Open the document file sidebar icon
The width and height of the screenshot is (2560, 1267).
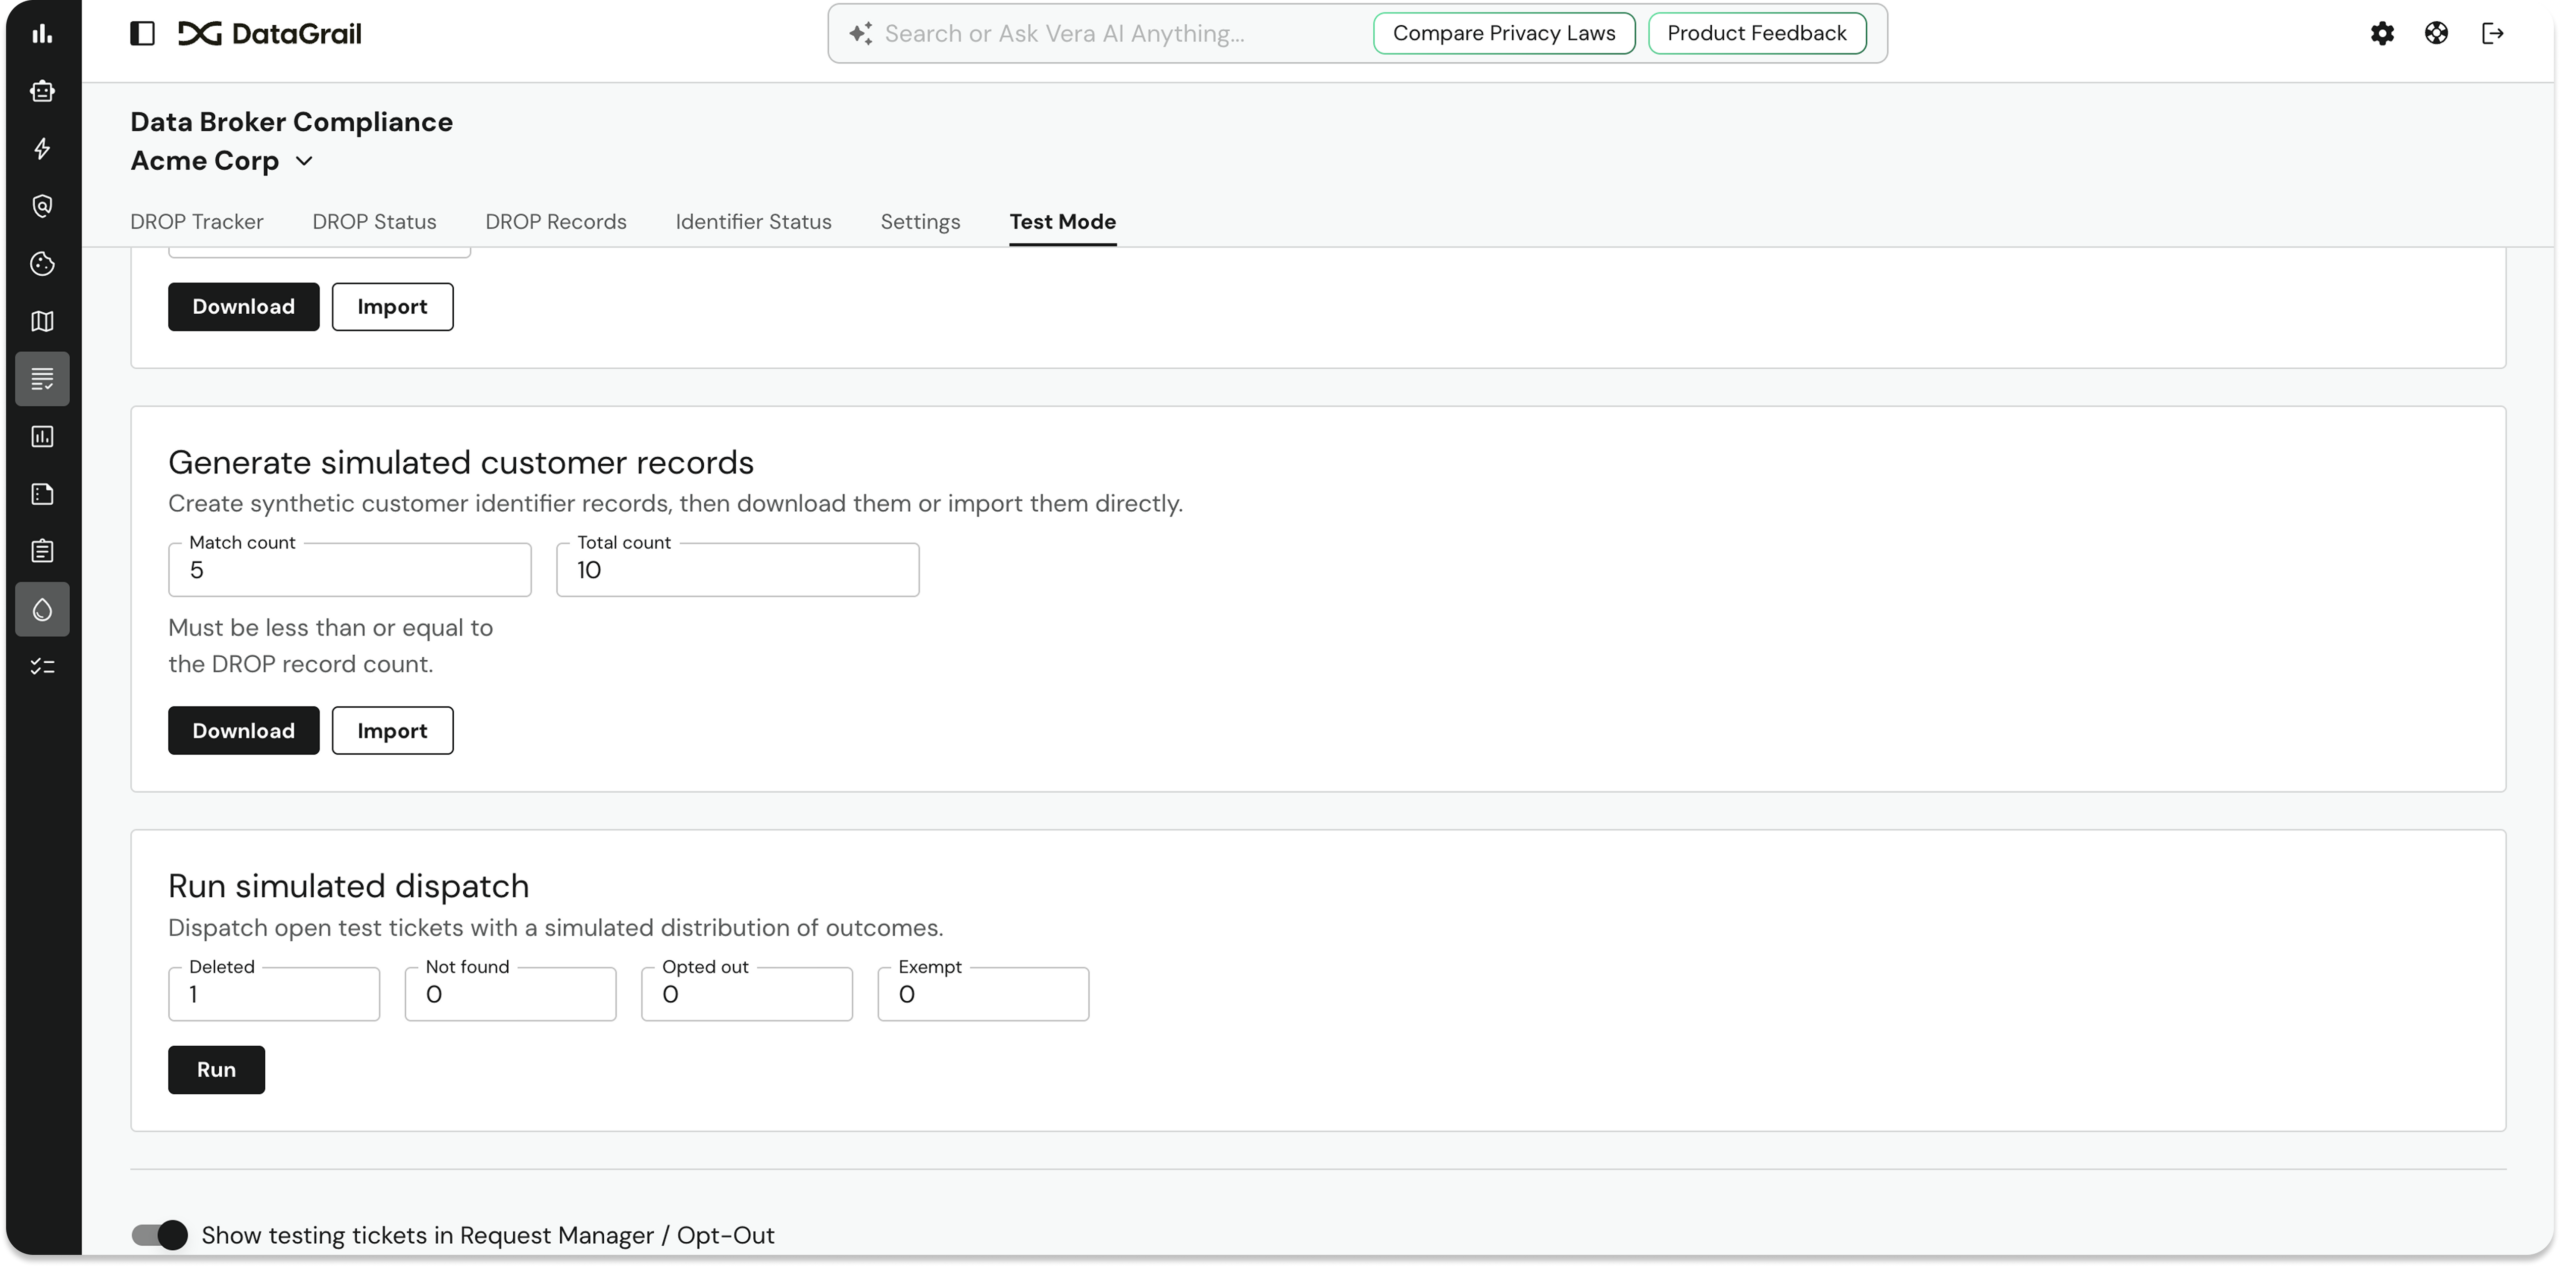(42, 494)
